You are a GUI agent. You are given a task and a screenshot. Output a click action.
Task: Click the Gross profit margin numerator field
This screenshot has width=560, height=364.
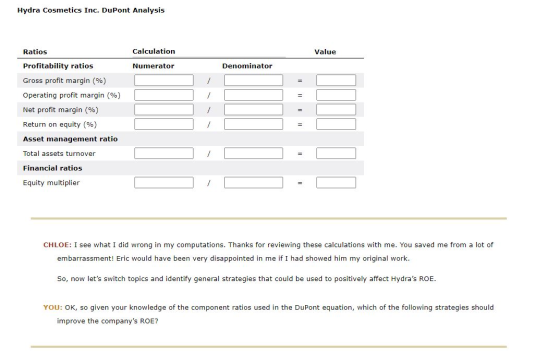coord(164,80)
